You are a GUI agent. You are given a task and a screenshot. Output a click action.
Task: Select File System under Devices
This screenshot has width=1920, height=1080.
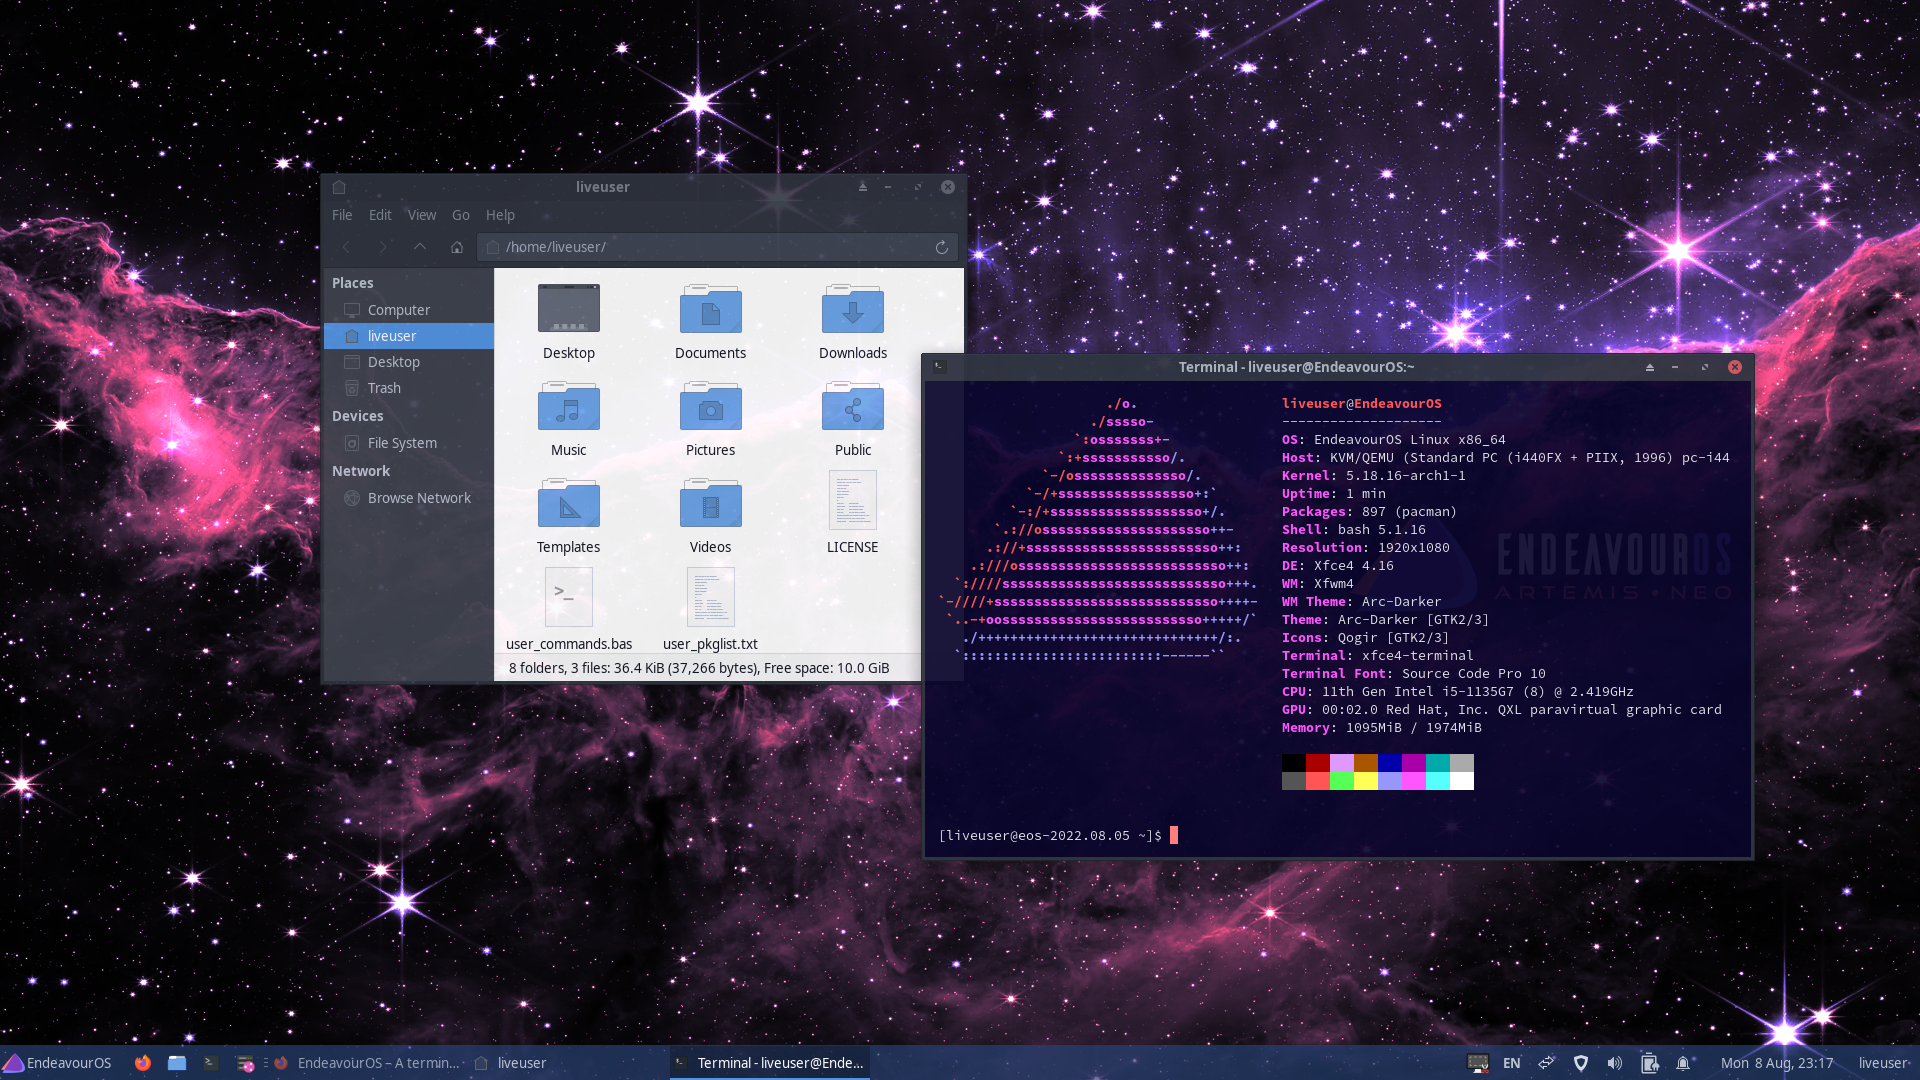click(x=409, y=443)
